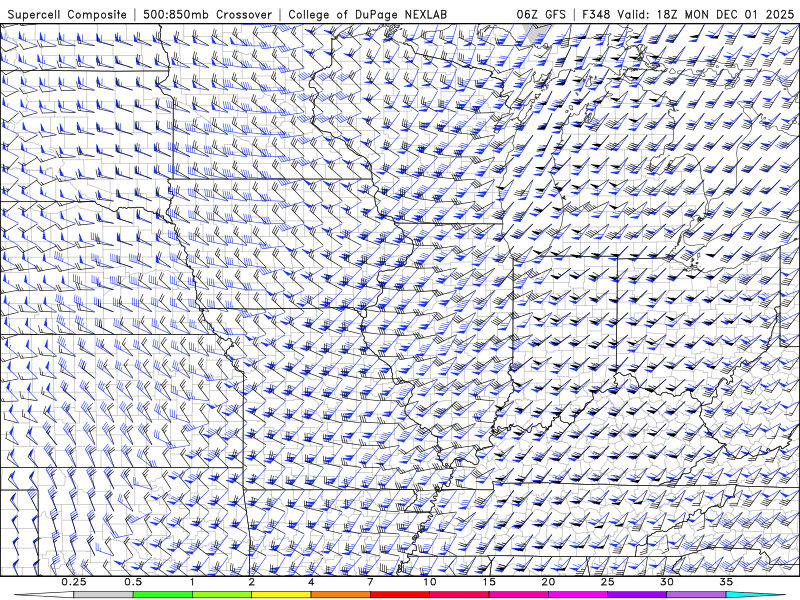Select the orange color bar segment

click(x=340, y=595)
